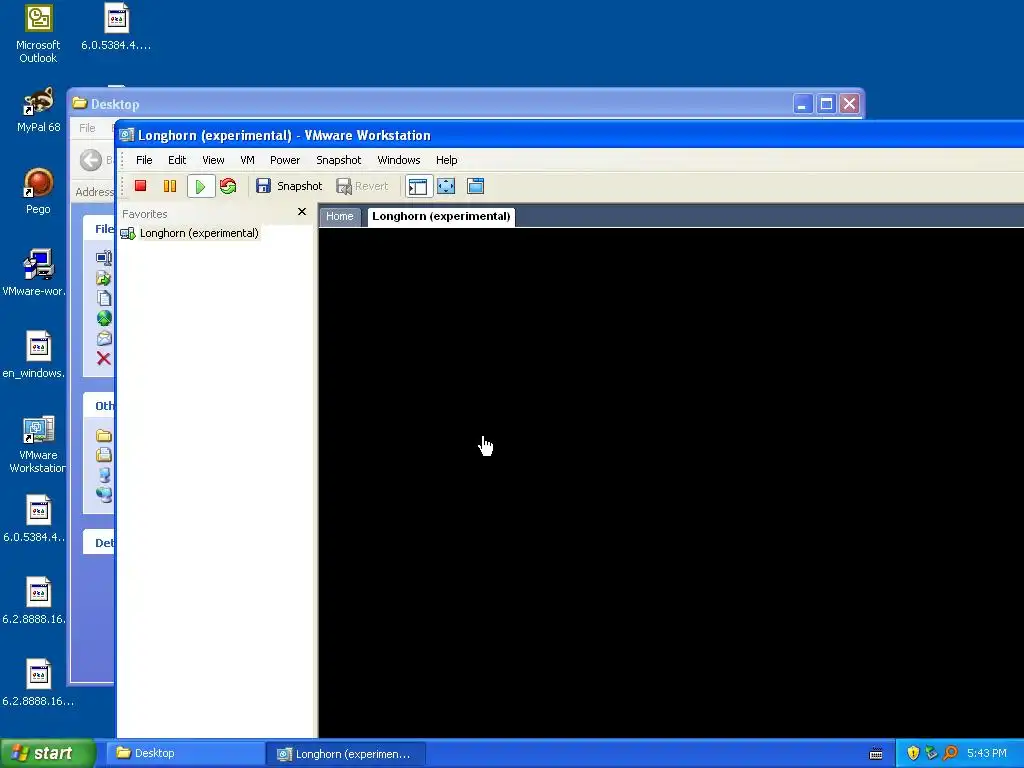Select the upper 6.2.8888.16 desktop file
1024x768 pixels.
point(36,601)
